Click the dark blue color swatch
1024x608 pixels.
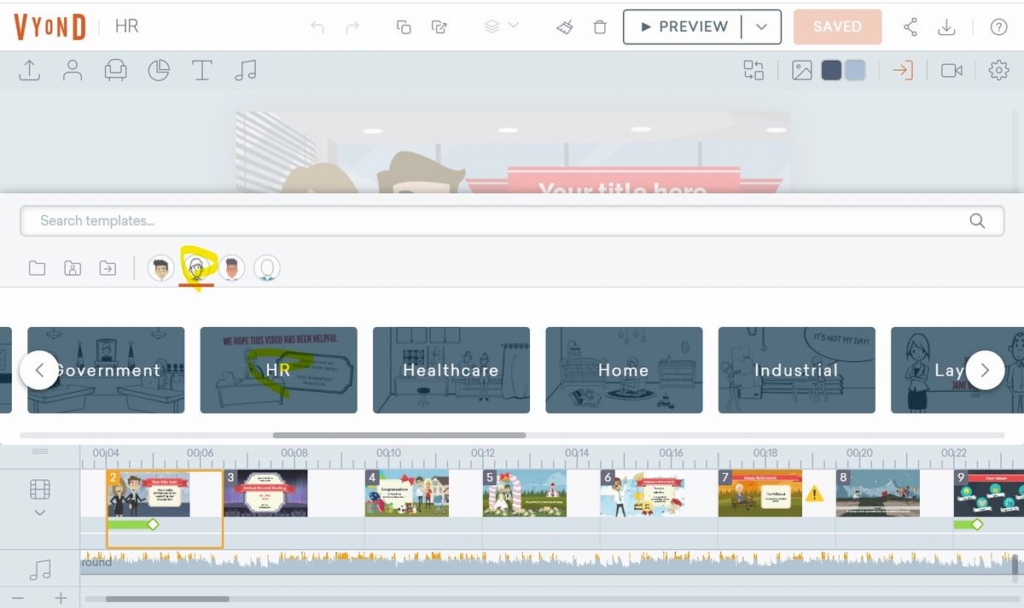pyautogui.click(x=831, y=70)
